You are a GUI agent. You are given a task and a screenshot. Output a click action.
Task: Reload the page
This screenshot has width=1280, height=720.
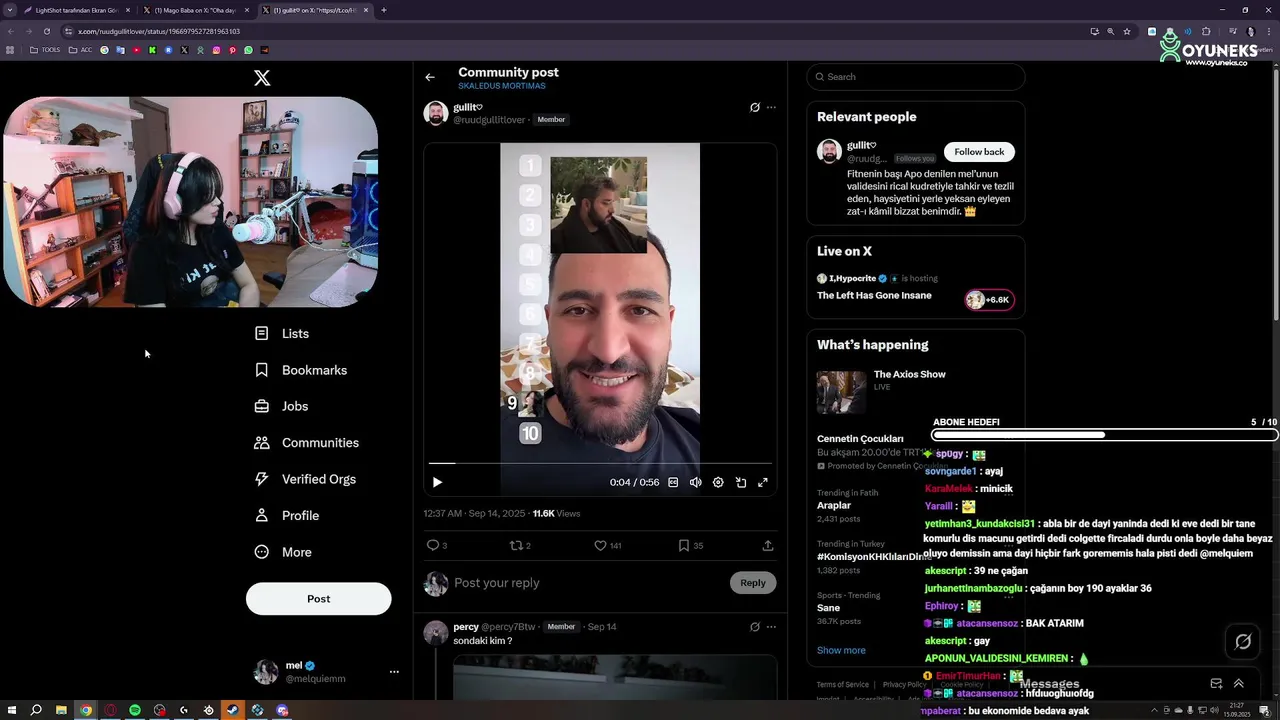[x=46, y=31]
